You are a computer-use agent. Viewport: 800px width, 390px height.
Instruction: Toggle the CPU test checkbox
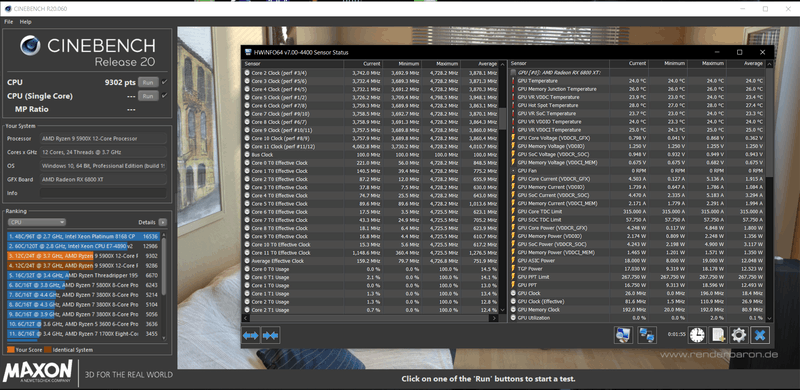coord(164,82)
